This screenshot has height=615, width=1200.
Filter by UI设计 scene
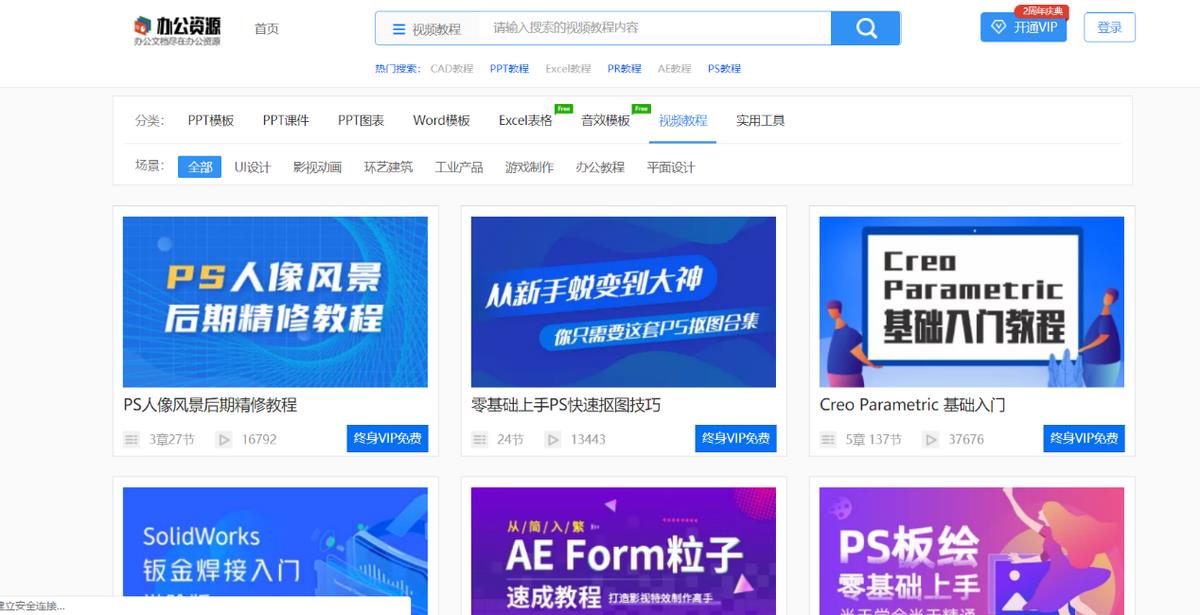tap(252, 167)
